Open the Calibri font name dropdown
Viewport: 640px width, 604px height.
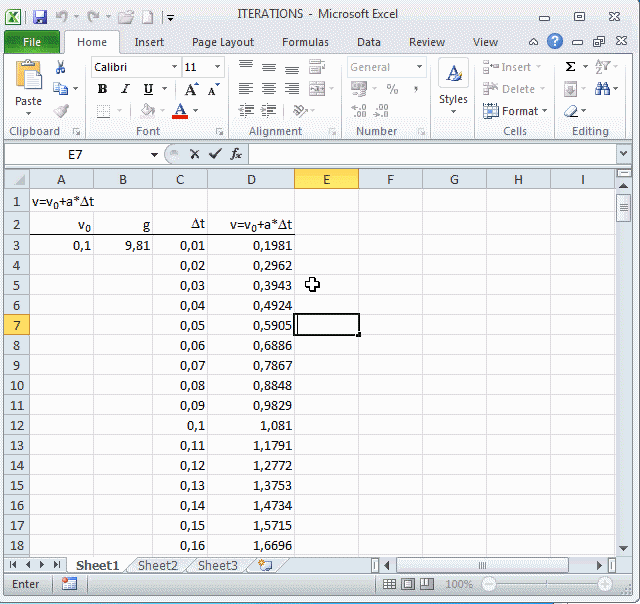174,67
